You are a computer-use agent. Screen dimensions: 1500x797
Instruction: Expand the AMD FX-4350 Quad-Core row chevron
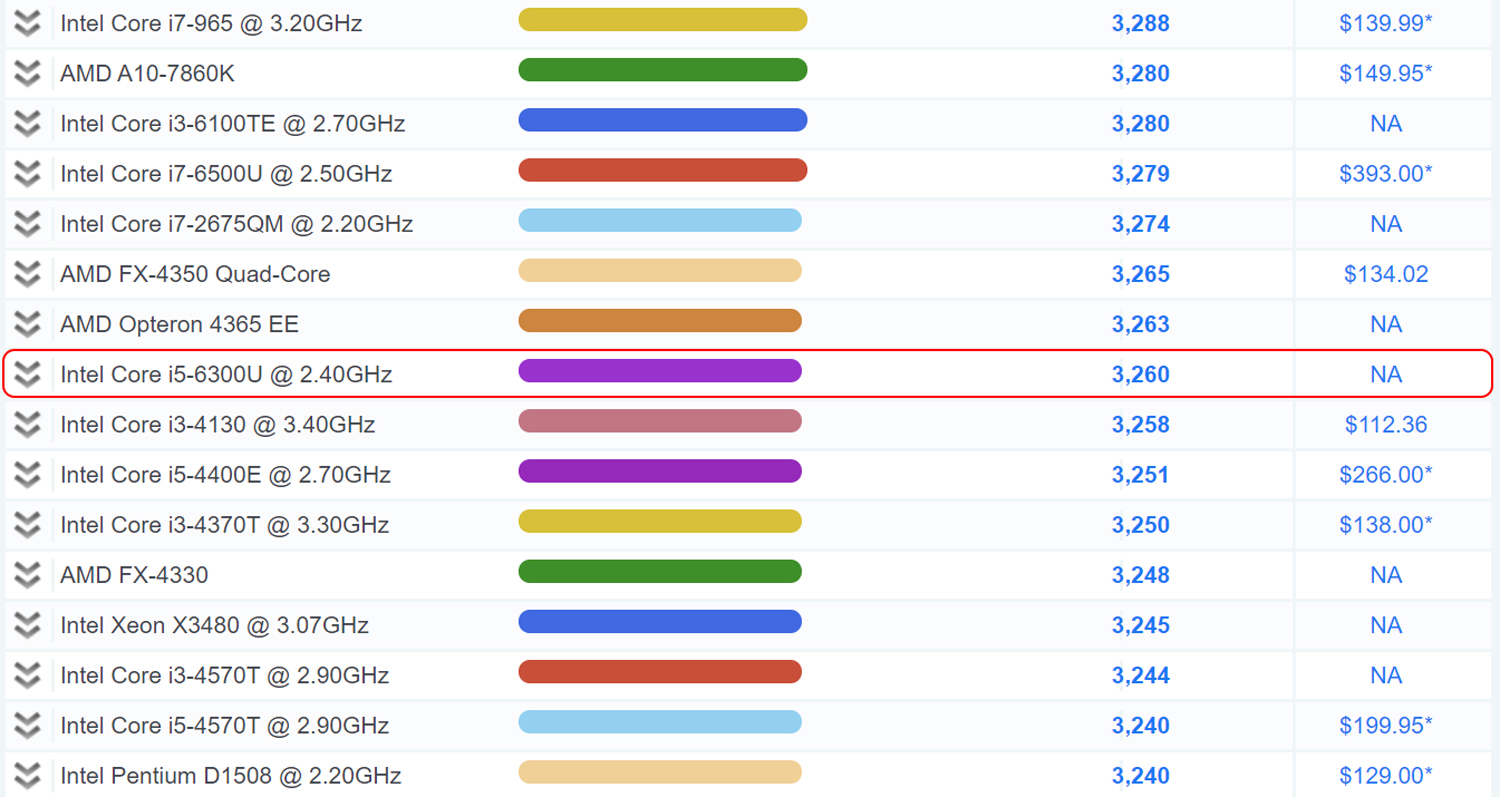coord(28,273)
